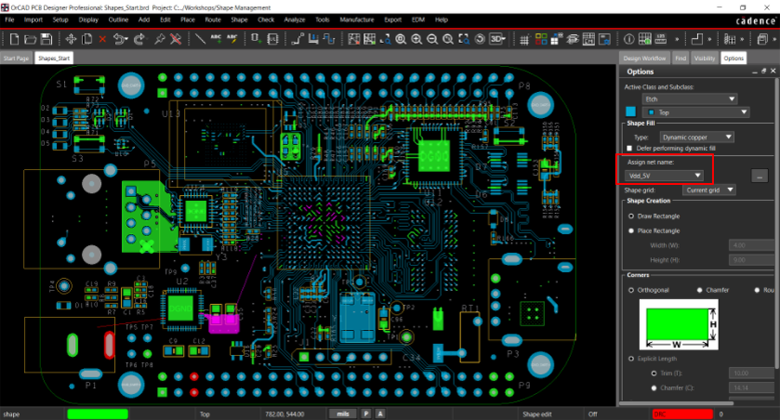Click the Shapes_Start document tab
The image size is (780, 420).
54,59
